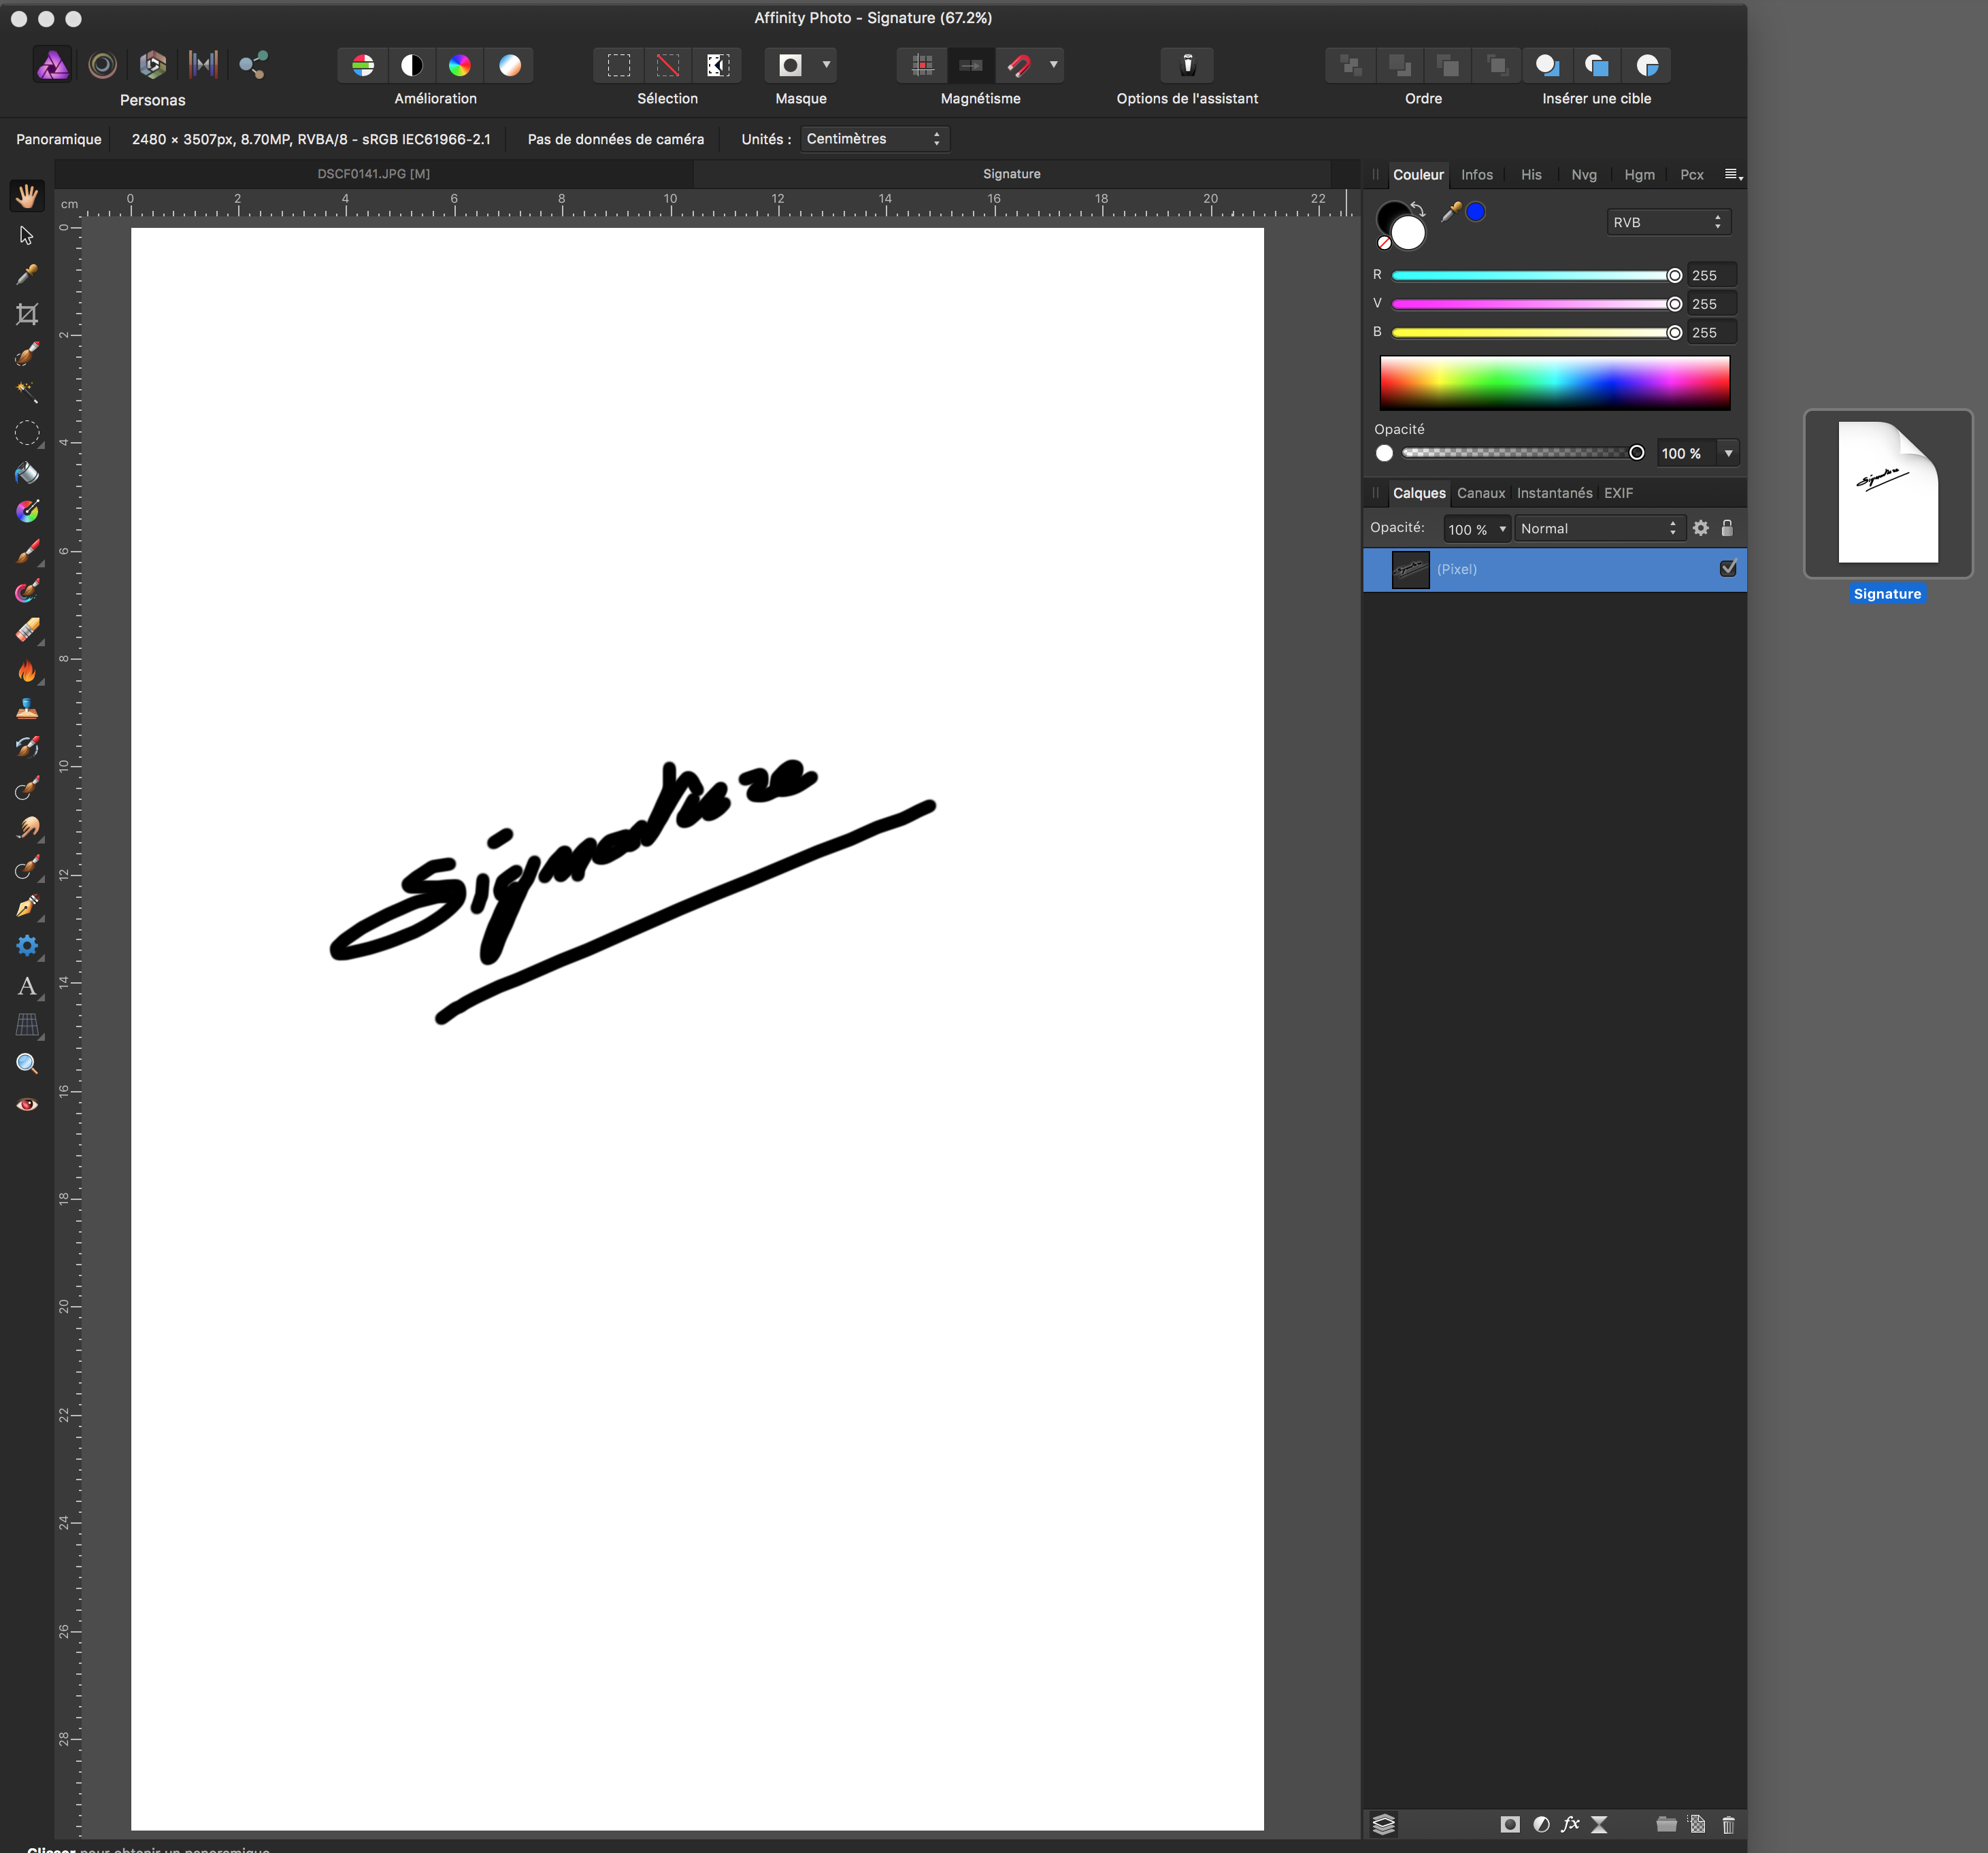This screenshot has width=1988, height=1853.
Task: Open the RVB color model dropdown
Action: [1667, 222]
